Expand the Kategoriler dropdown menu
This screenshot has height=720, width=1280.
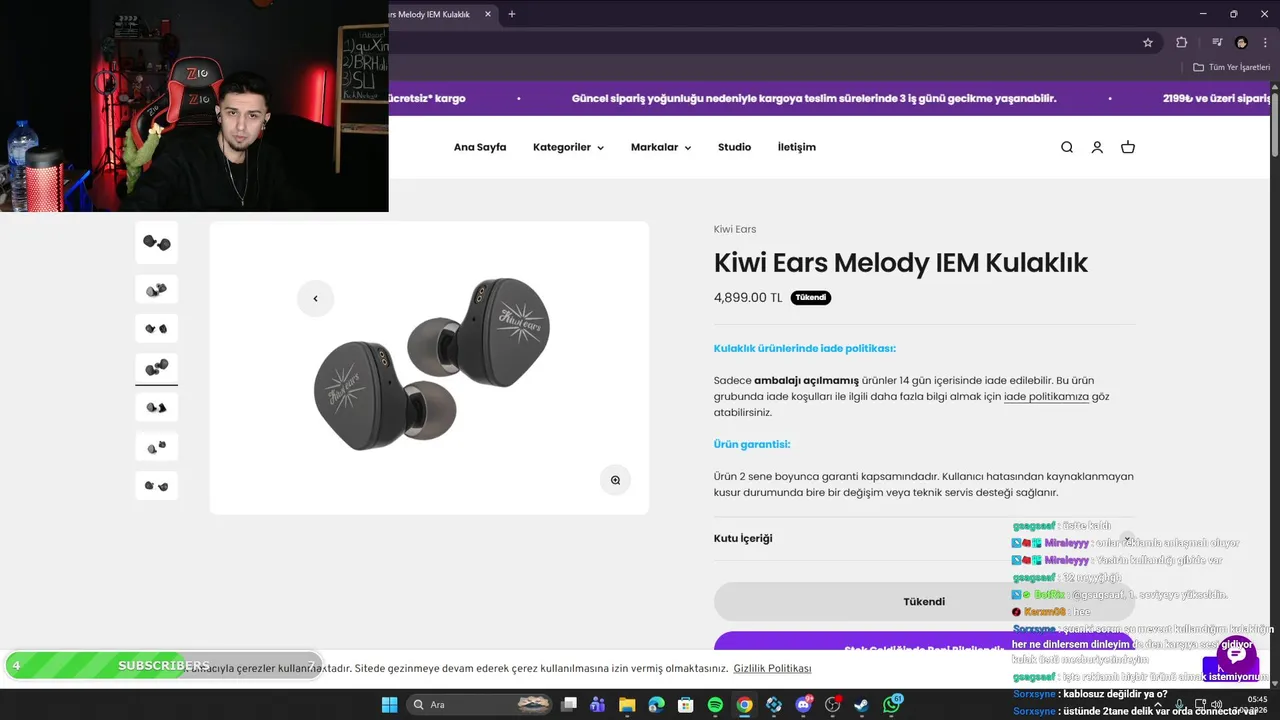568,147
